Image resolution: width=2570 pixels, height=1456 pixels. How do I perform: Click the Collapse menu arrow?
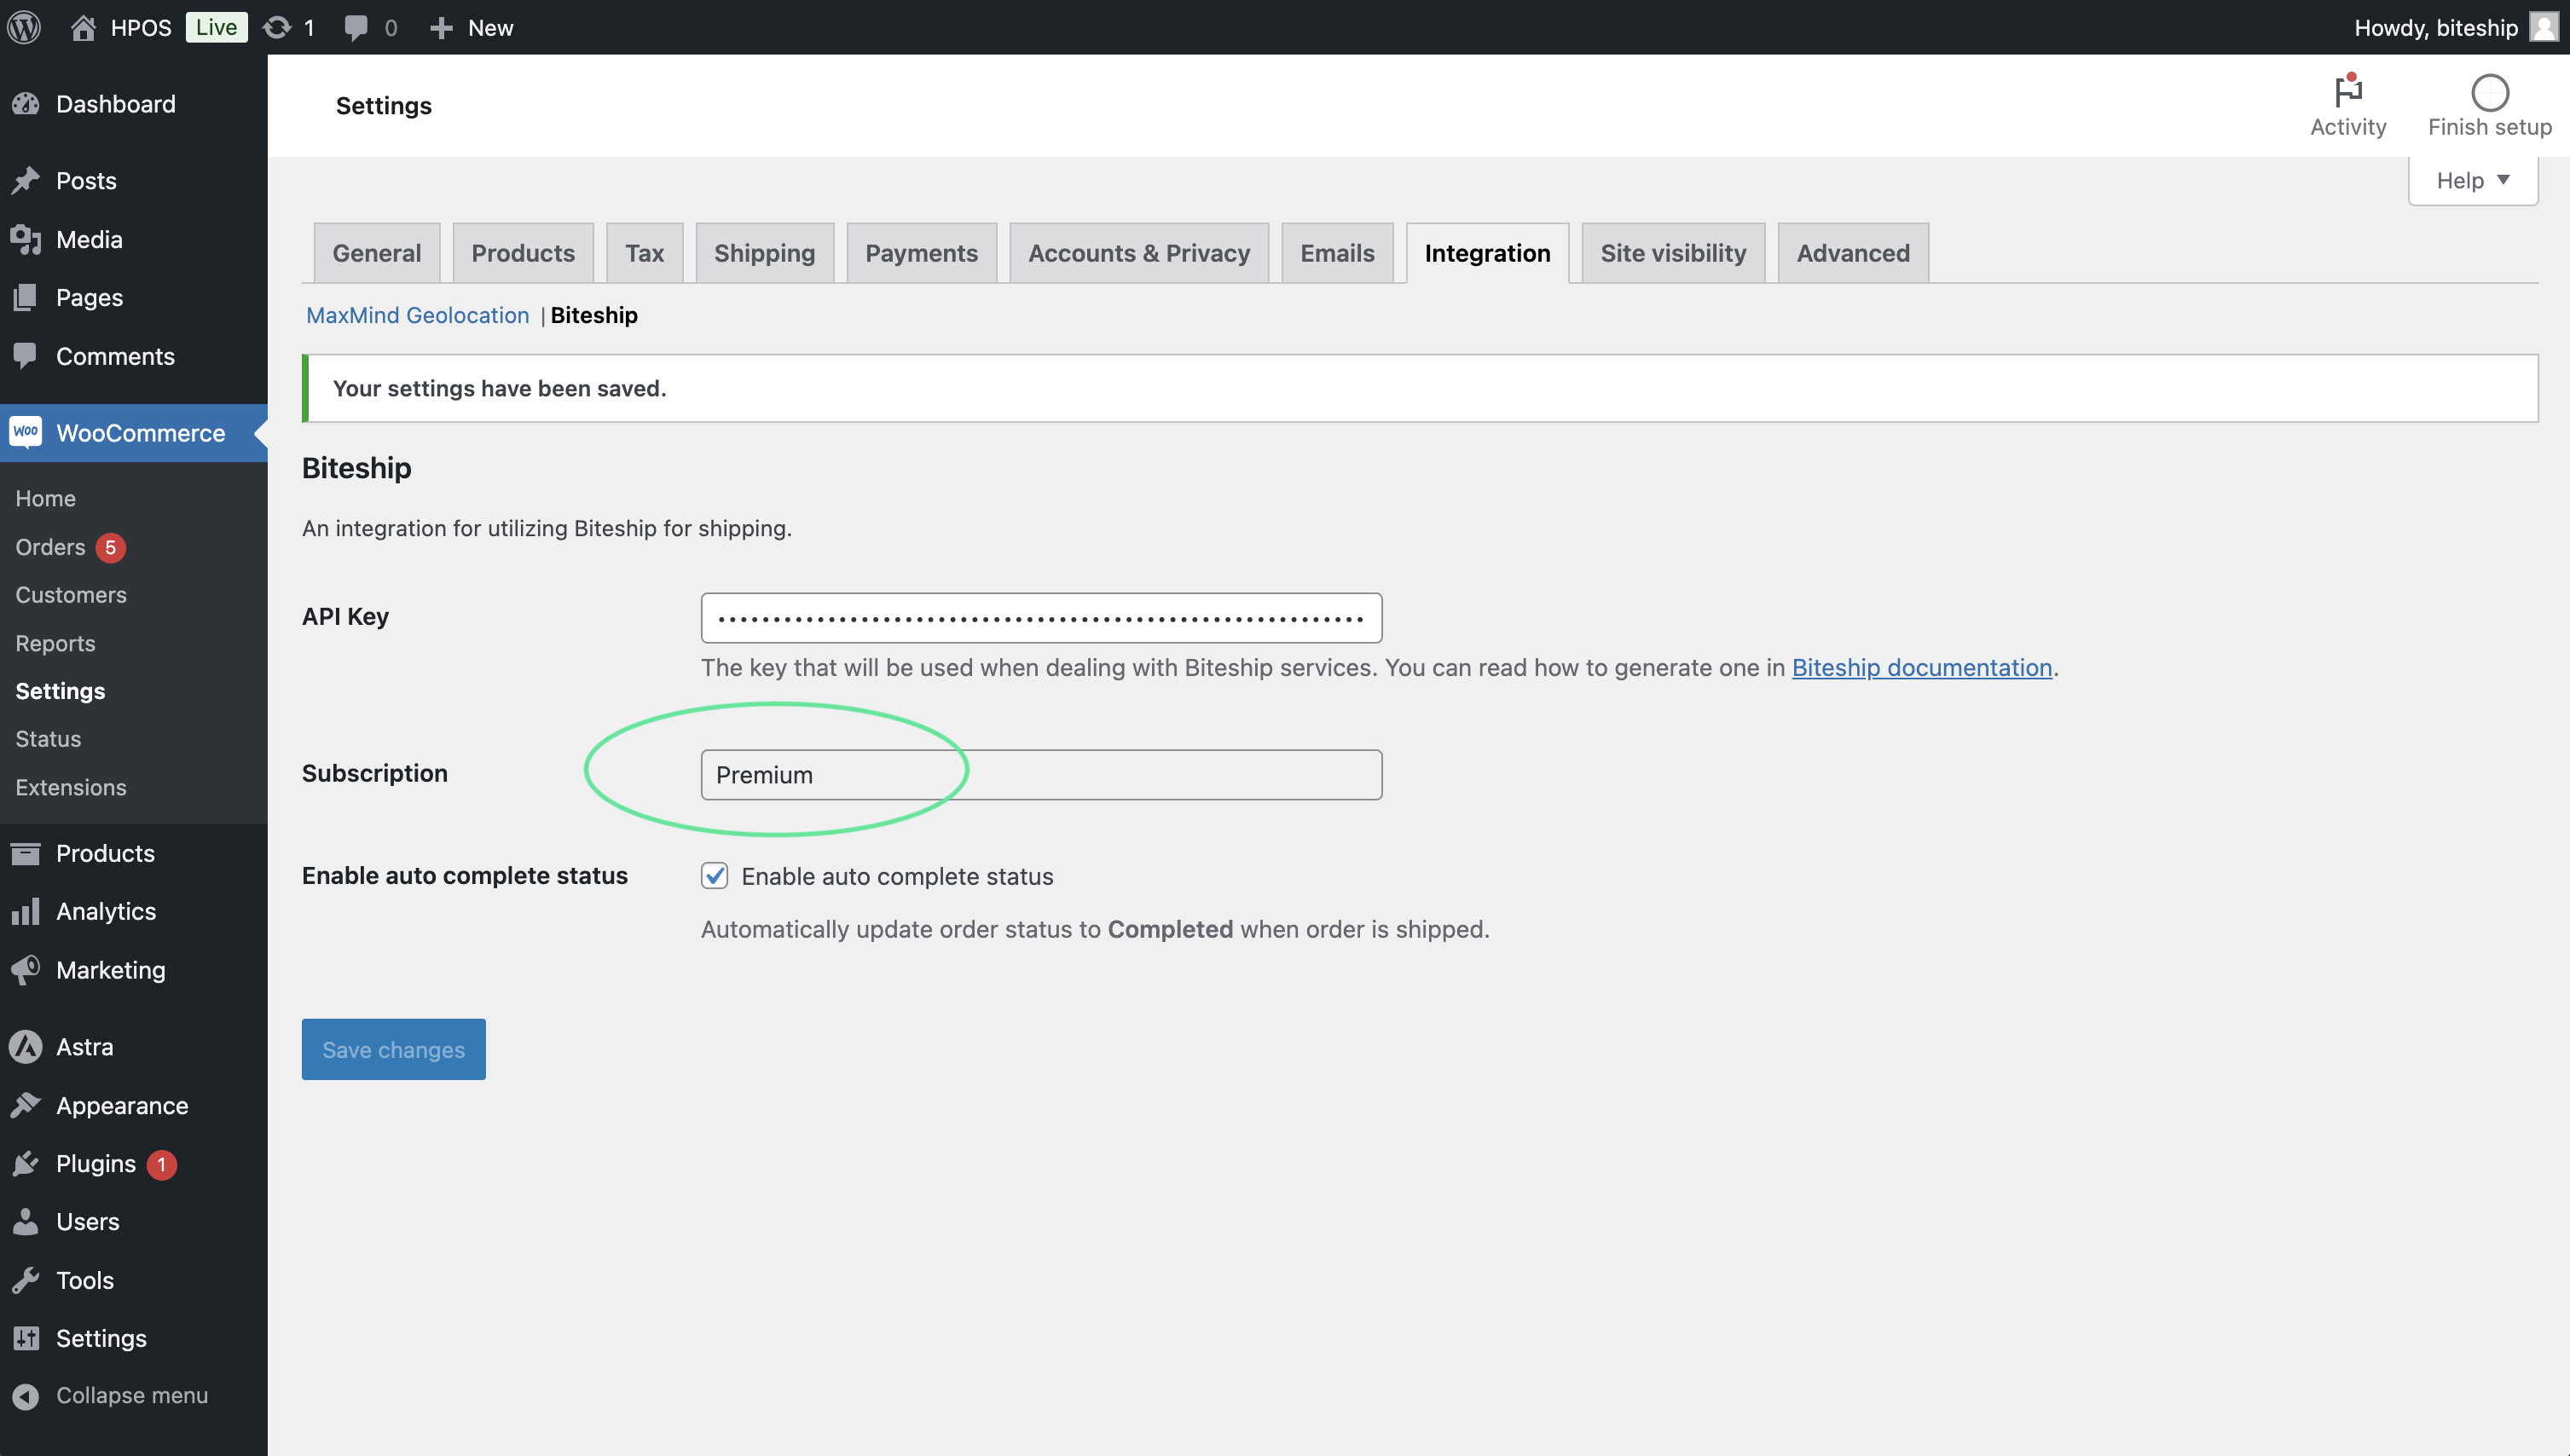[26, 1396]
